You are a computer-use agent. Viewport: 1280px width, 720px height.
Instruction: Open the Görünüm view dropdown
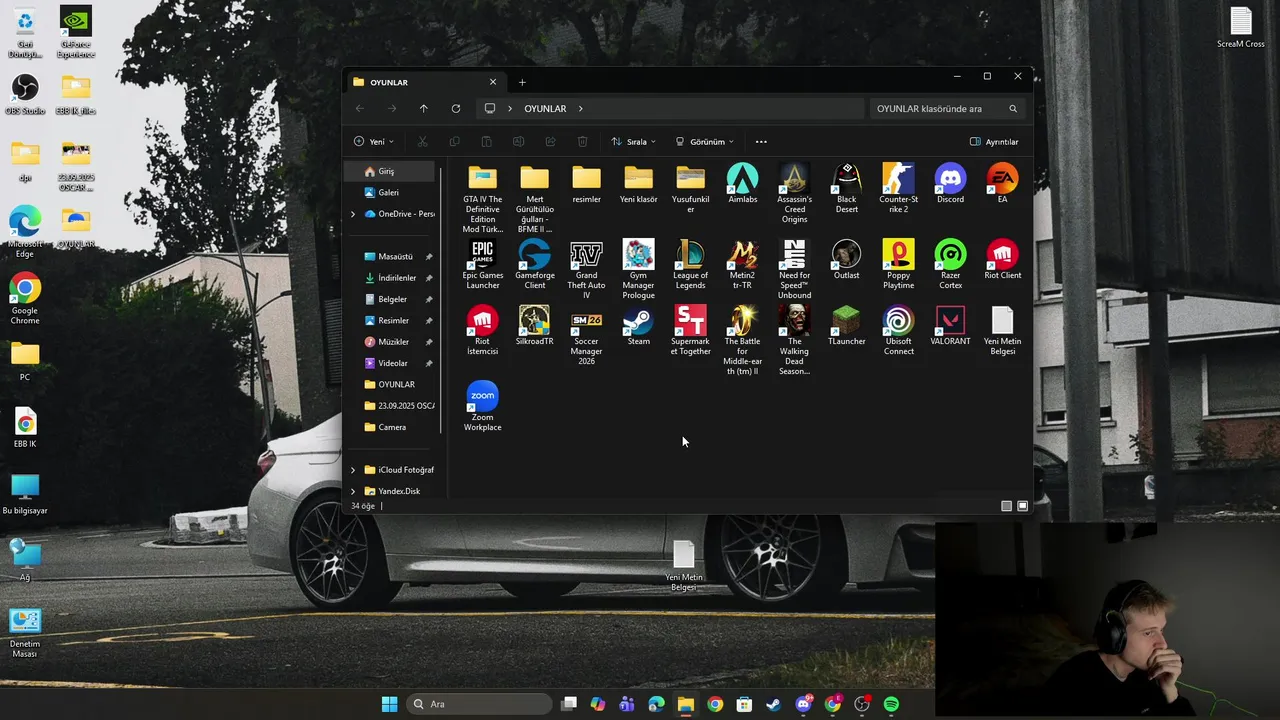705,142
